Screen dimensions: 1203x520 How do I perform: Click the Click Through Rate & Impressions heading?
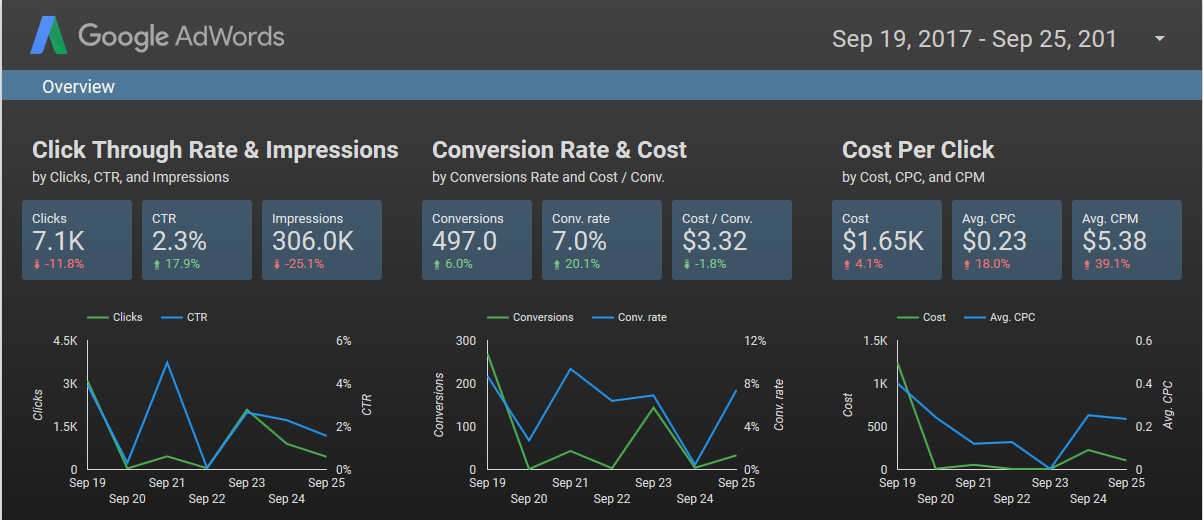(215, 150)
